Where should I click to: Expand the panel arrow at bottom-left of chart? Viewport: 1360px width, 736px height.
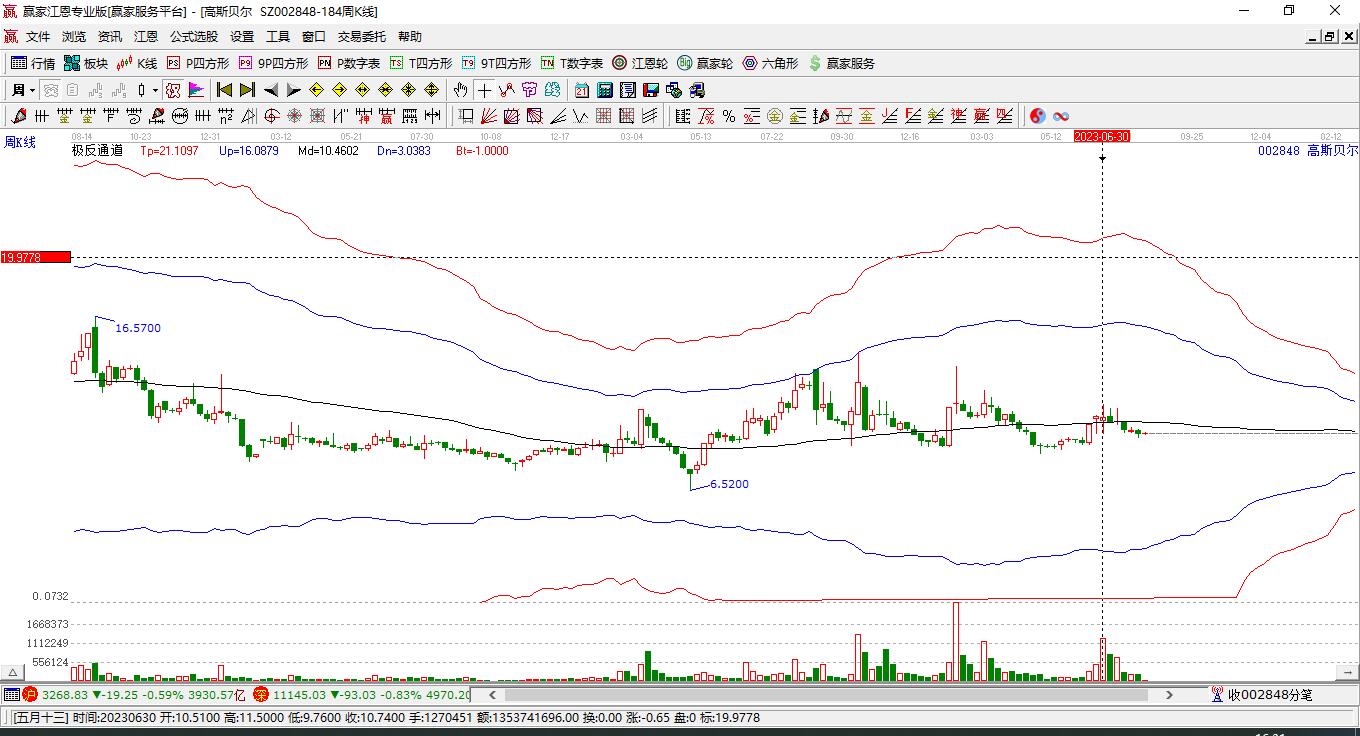coord(14,672)
